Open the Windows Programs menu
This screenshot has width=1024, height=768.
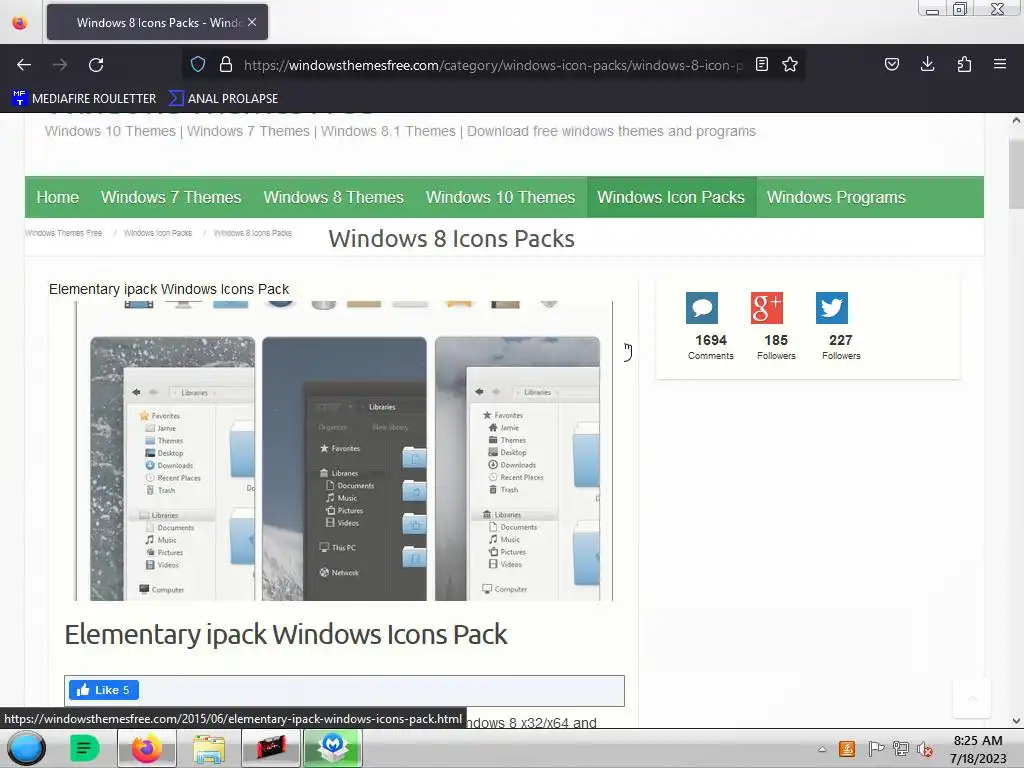pyautogui.click(x=836, y=197)
